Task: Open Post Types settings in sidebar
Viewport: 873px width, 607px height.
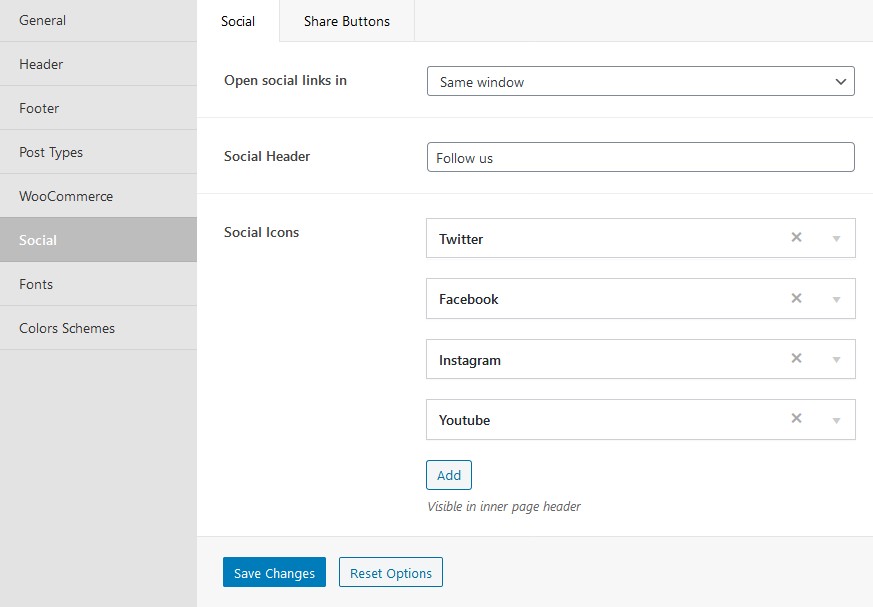Action: (x=98, y=152)
